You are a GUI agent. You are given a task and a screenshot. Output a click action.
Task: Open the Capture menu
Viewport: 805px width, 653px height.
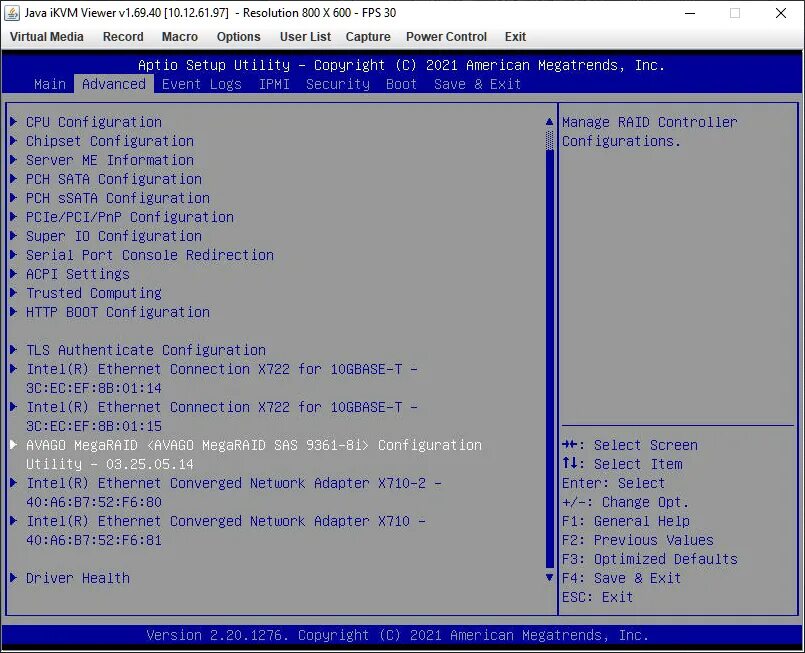[x=368, y=37]
